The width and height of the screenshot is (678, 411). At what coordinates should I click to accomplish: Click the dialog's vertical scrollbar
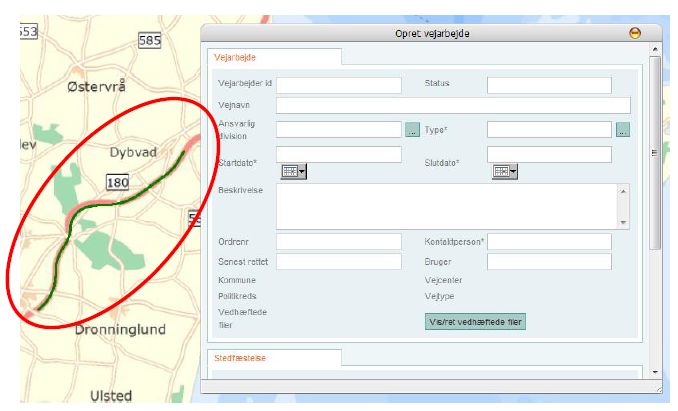[654, 150]
